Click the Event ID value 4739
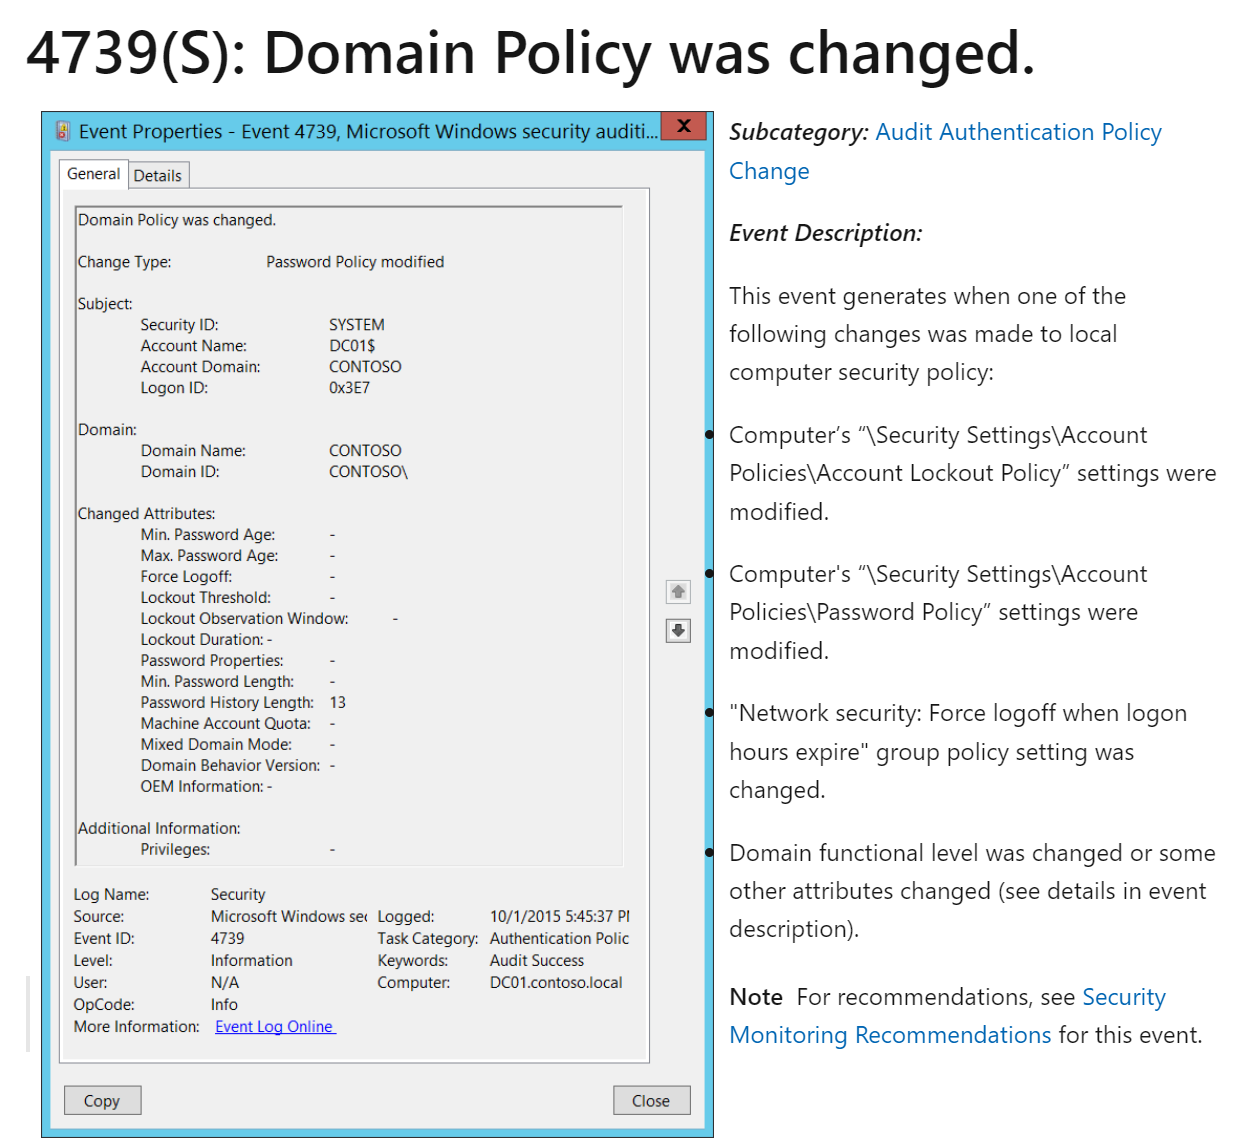Image resolution: width=1247 pixels, height=1143 pixels. 227,939
